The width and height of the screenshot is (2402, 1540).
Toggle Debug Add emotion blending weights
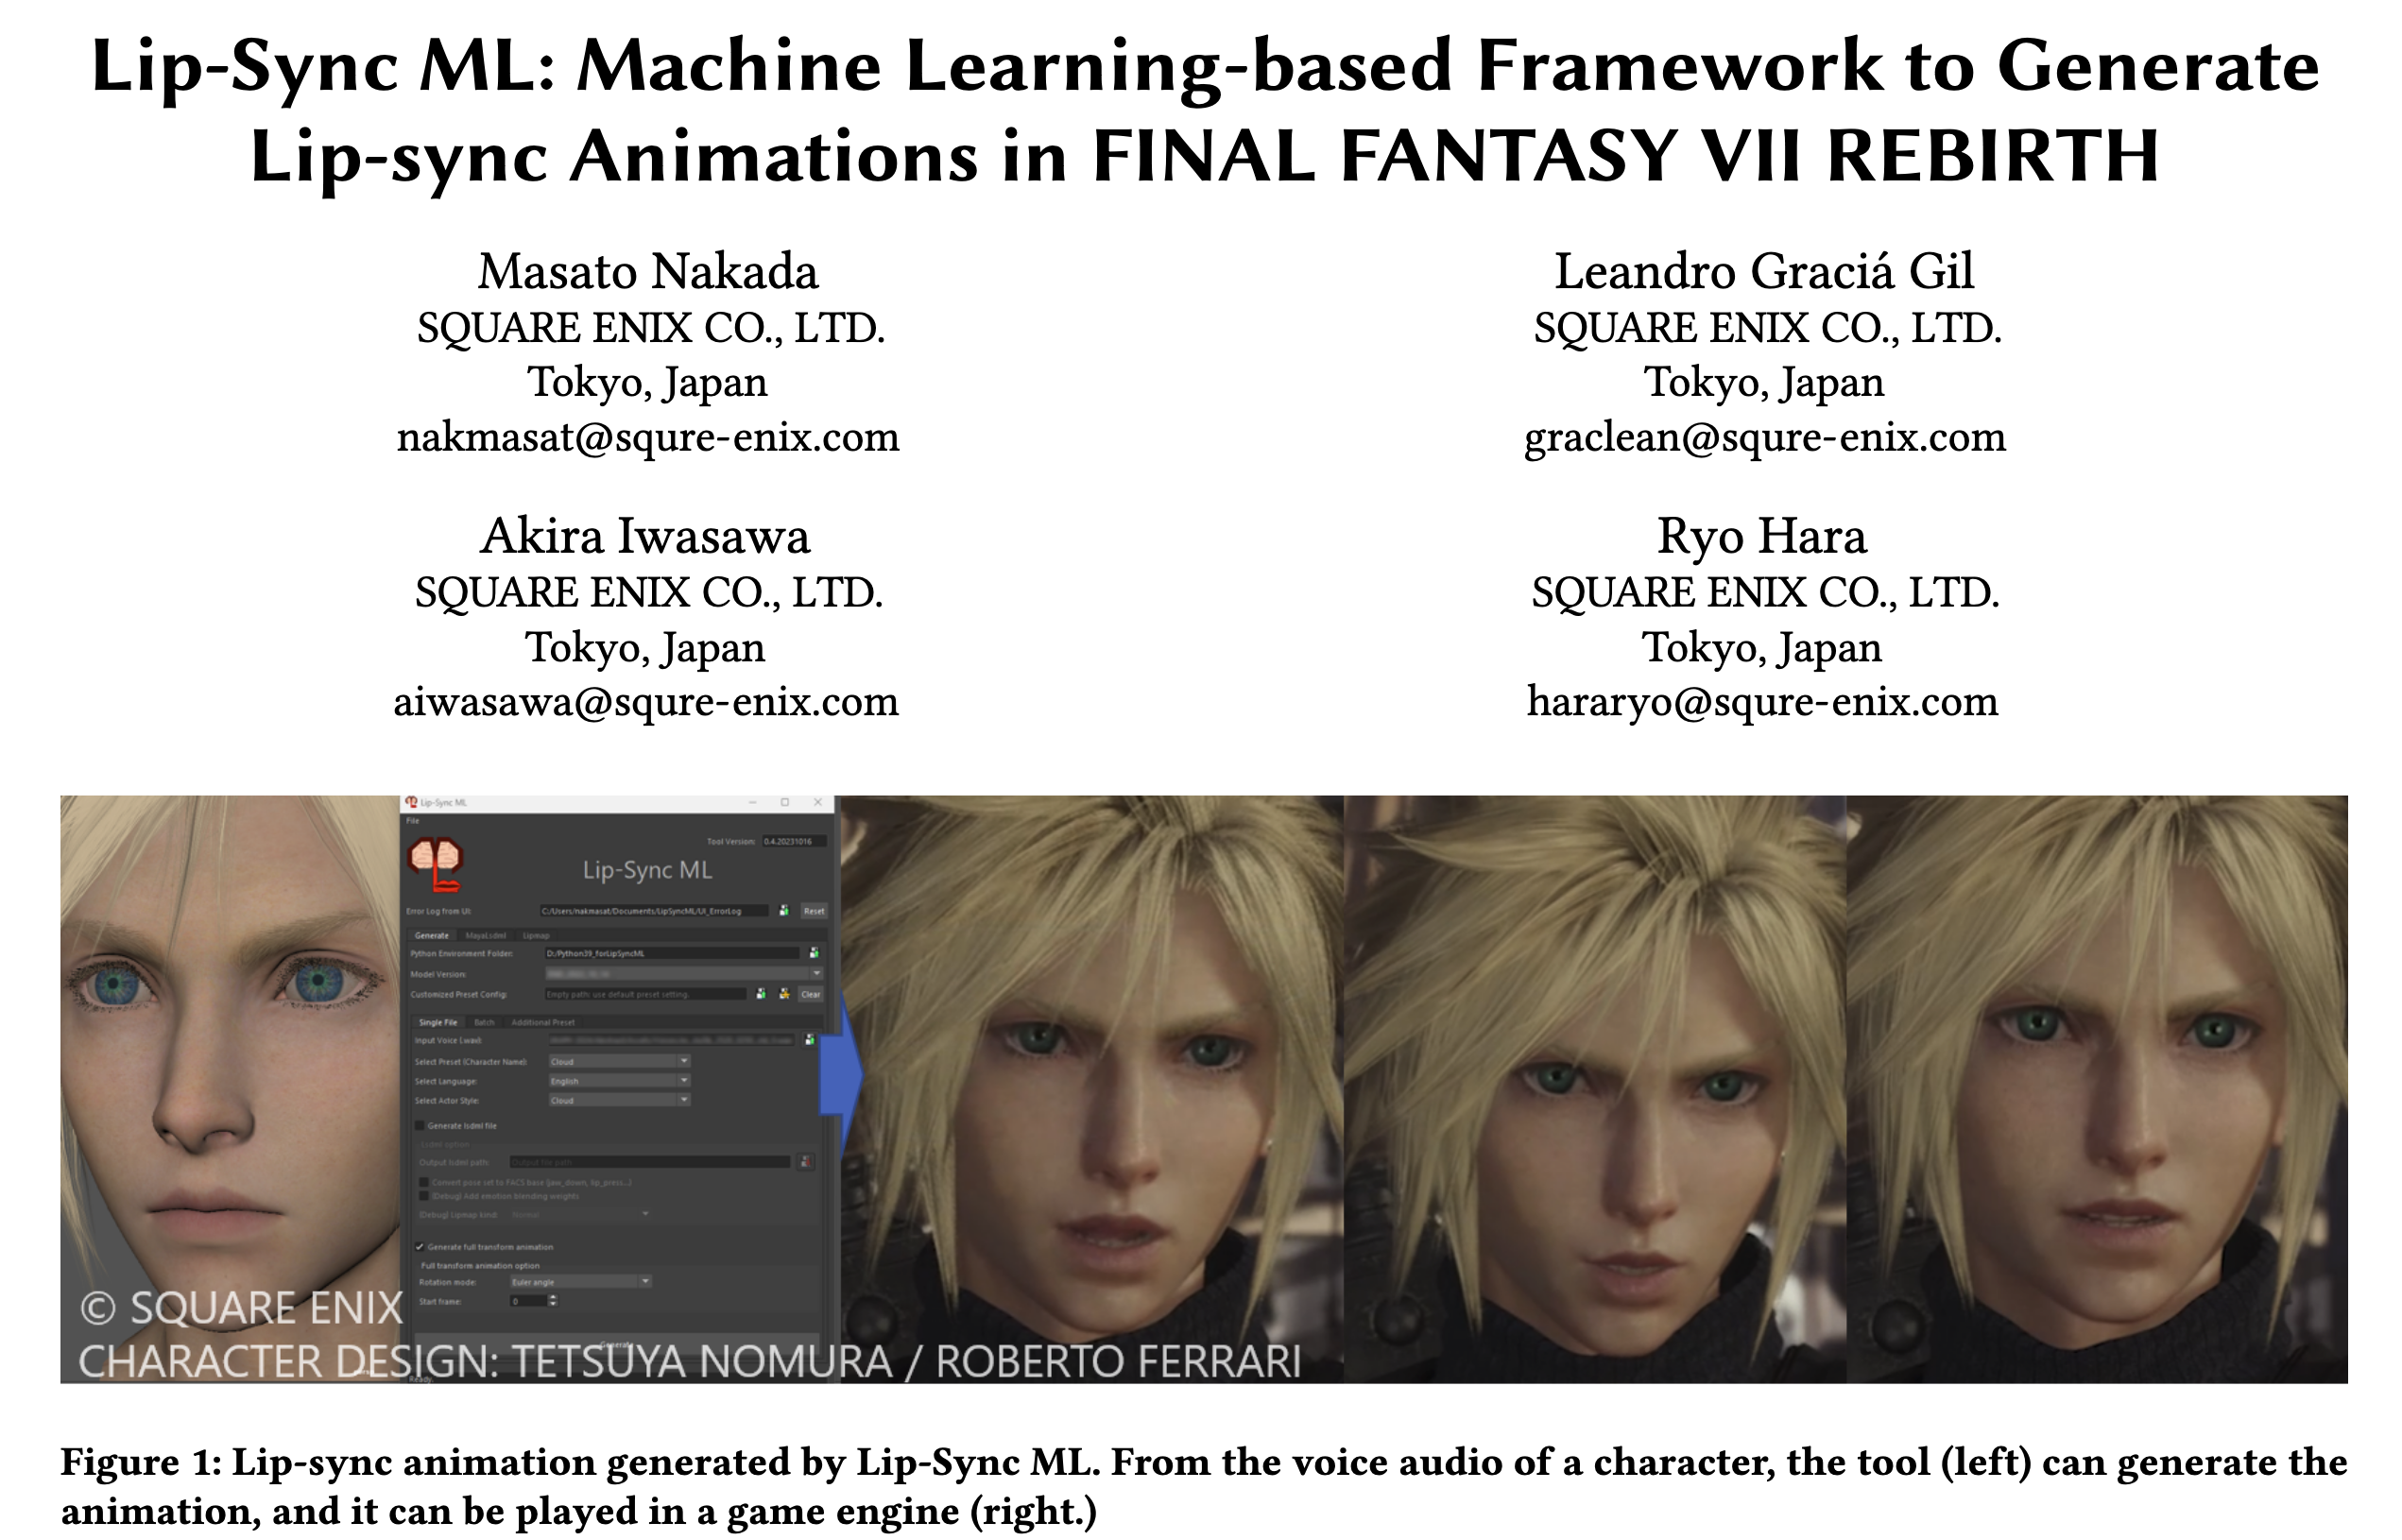click(424, 1195)
